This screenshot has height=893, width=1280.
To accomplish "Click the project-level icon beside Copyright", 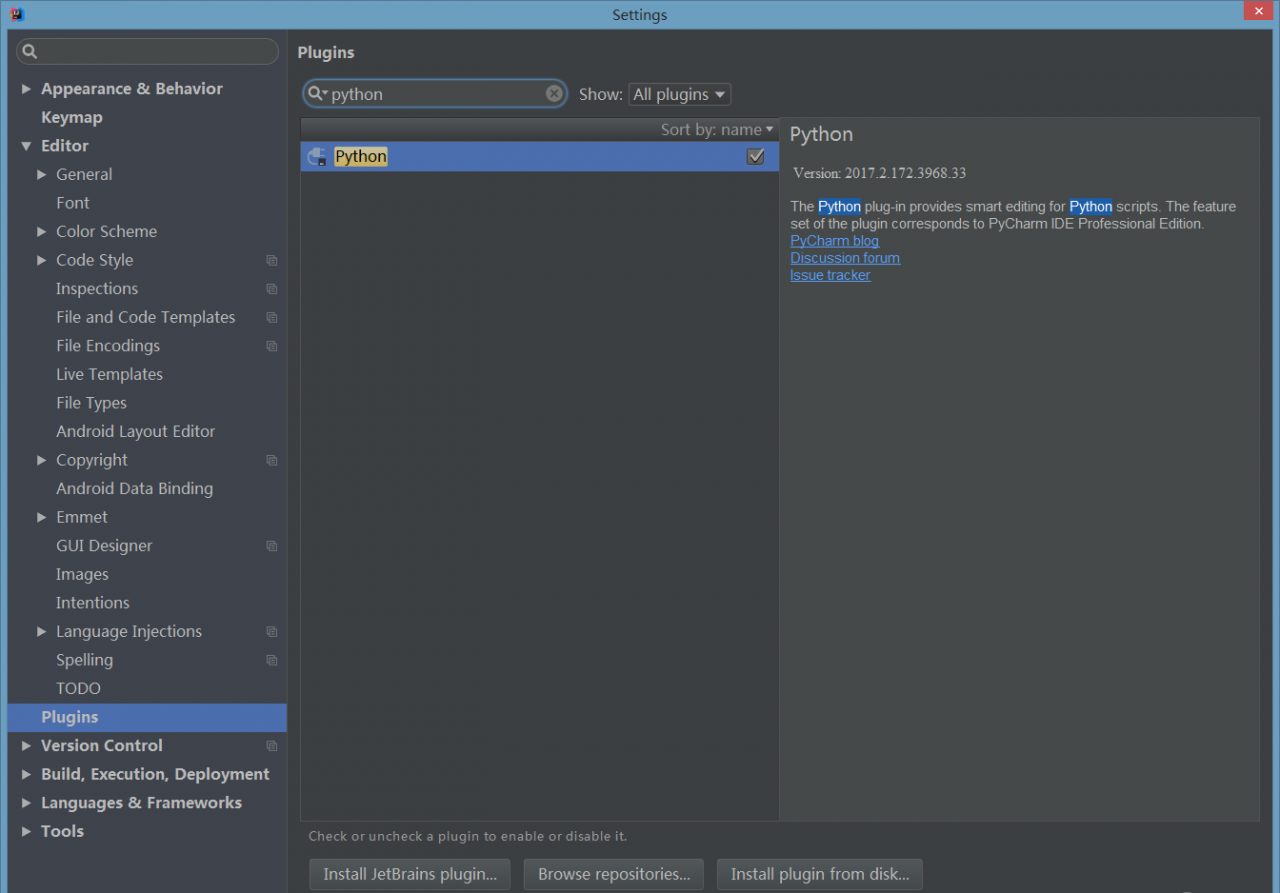I will (x=271, y=461).
